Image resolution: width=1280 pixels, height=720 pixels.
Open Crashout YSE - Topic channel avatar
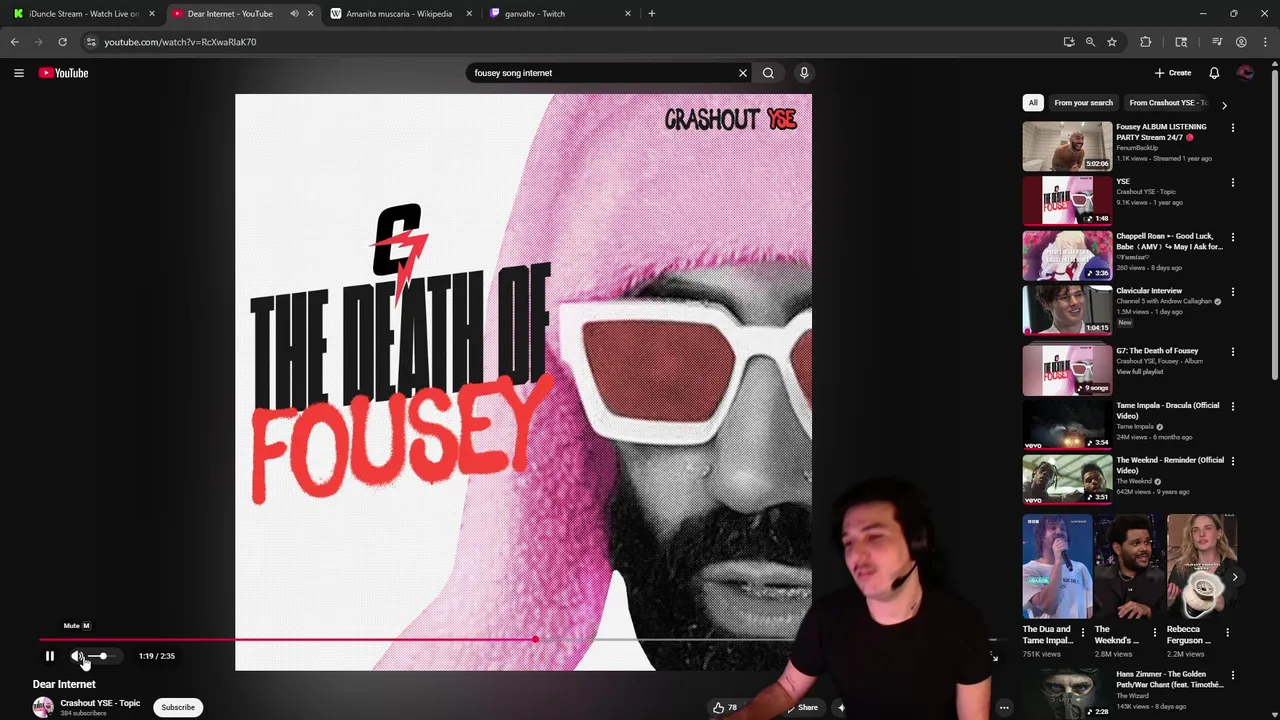pos(43,707)
